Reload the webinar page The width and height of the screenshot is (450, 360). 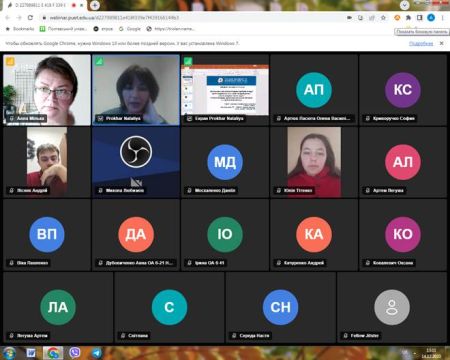point(30,17)
